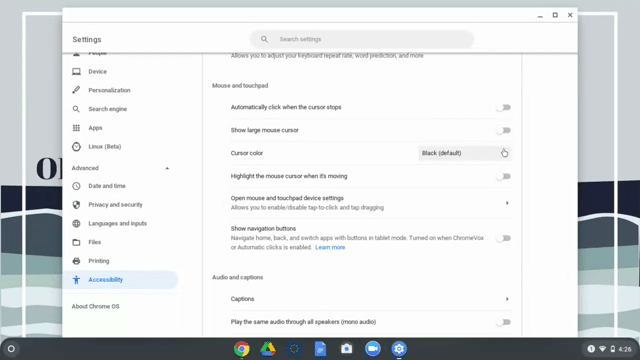This screenshot has height=360, width=640.
Task: Click the 'Allows you to enable/disable tap-to-click' text
Action: (x=307, y=208)
